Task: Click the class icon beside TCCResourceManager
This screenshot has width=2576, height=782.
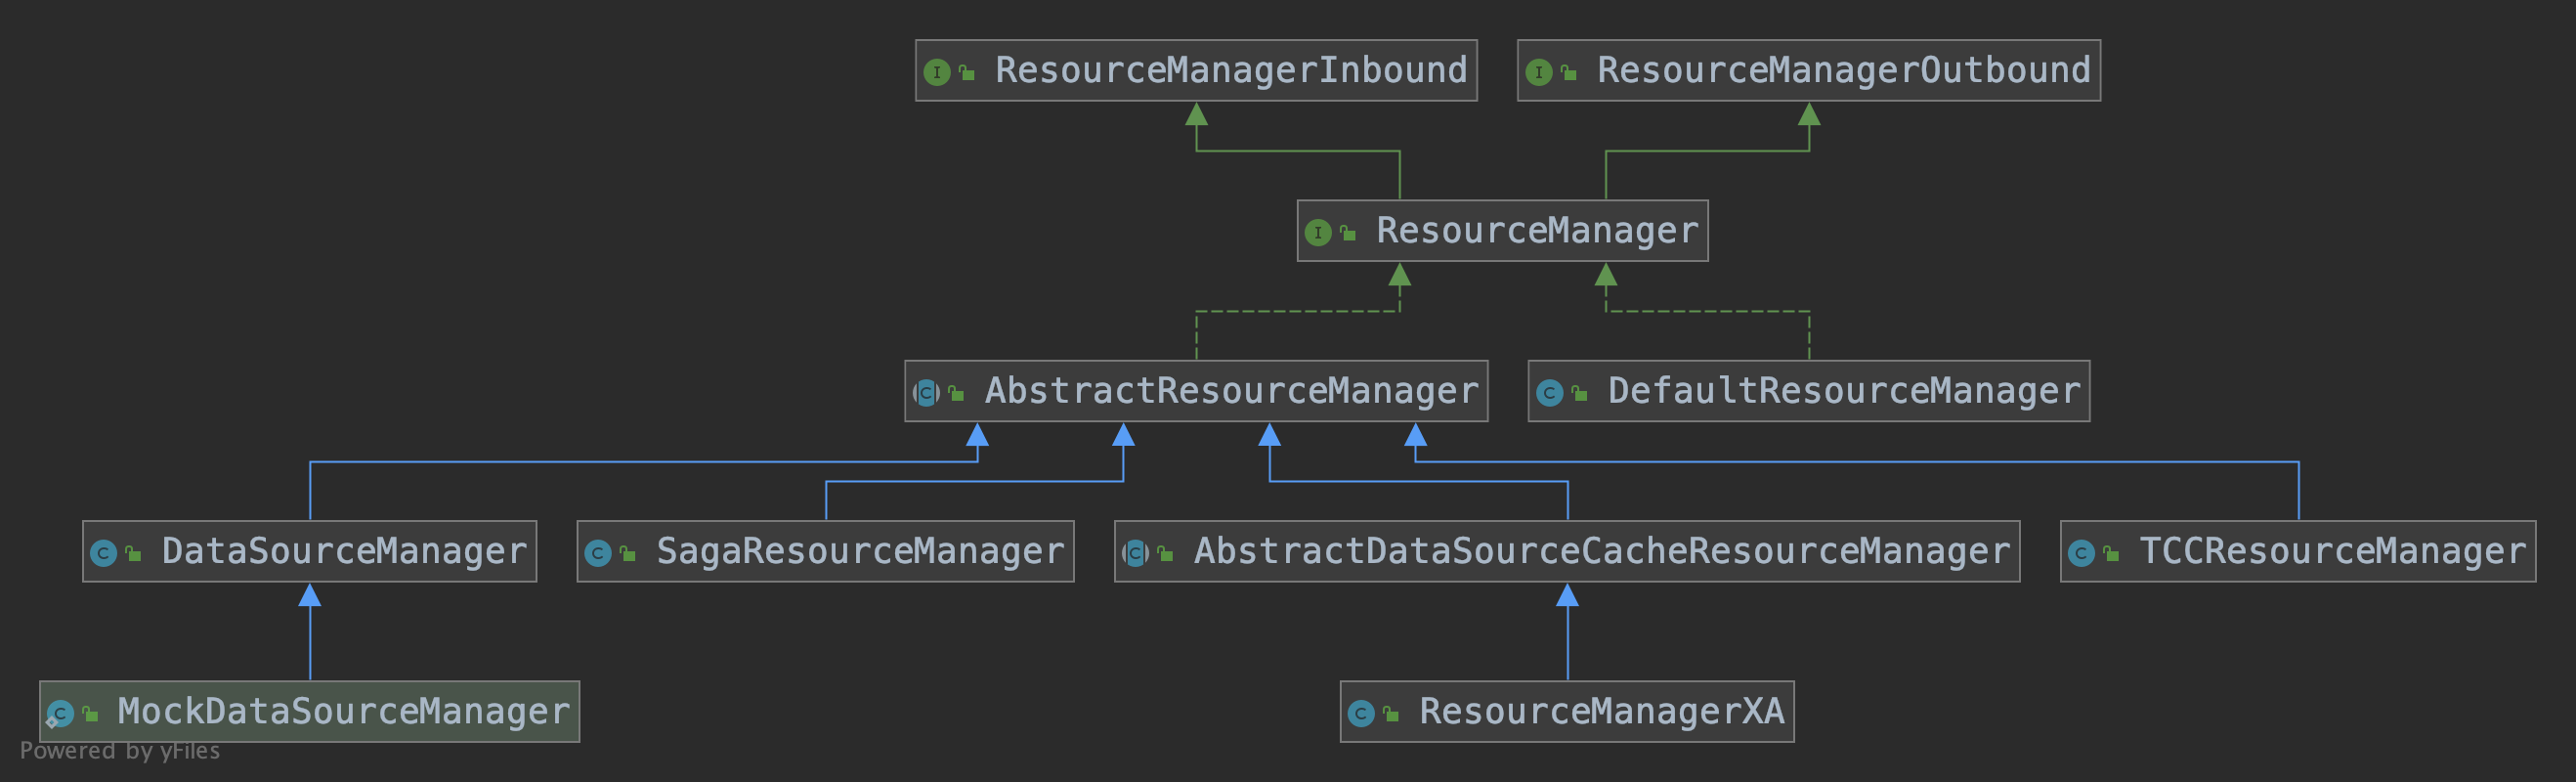Action: pyautogui.click(x=2080, y=553)
